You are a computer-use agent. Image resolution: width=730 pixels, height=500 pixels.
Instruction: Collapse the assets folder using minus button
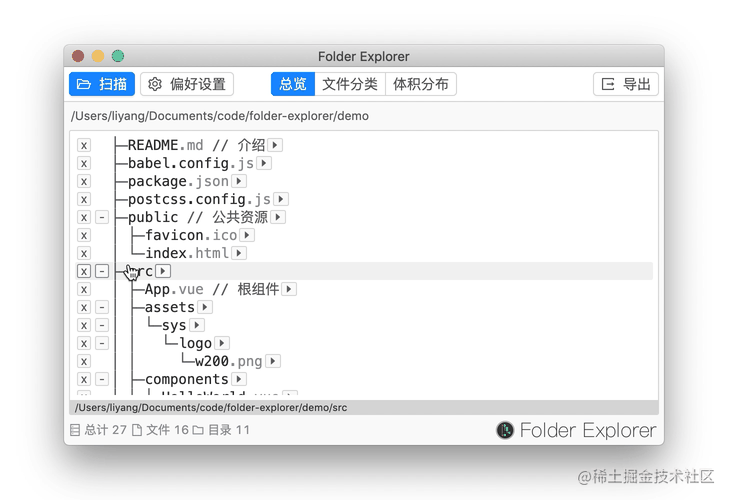coord(102,307)
